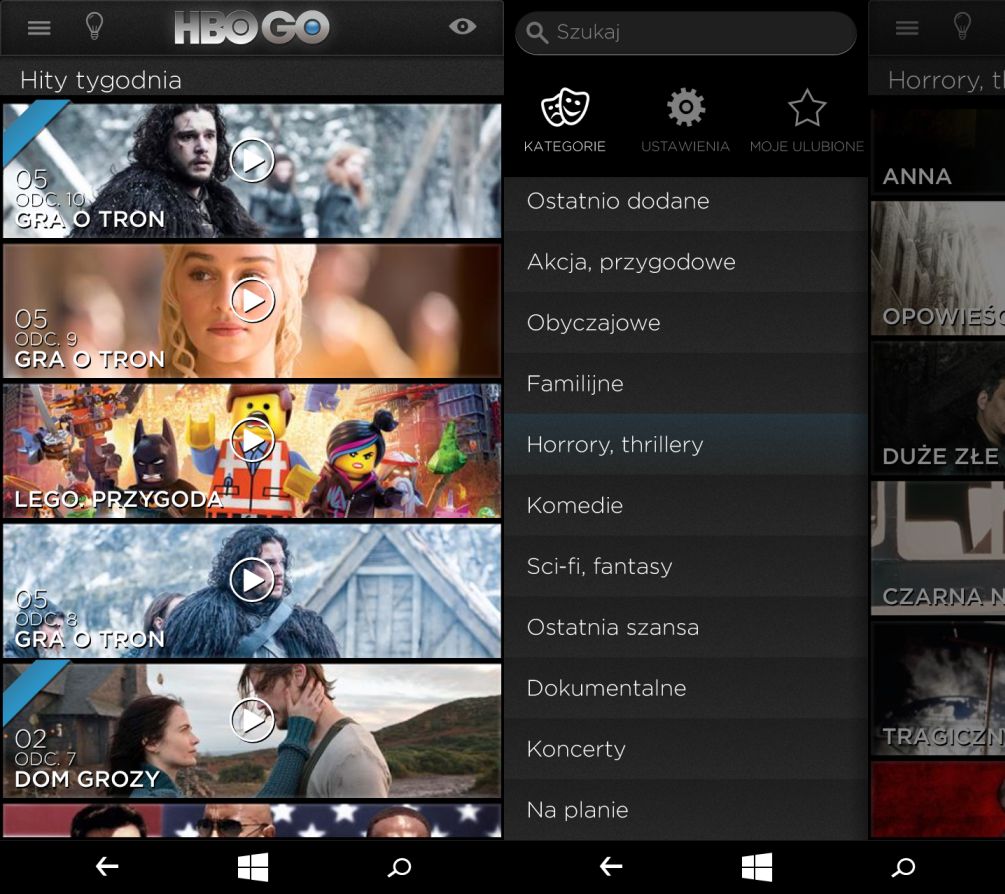
Task: Open Moje ulubione star icon
Action: [x=806, y=107]
